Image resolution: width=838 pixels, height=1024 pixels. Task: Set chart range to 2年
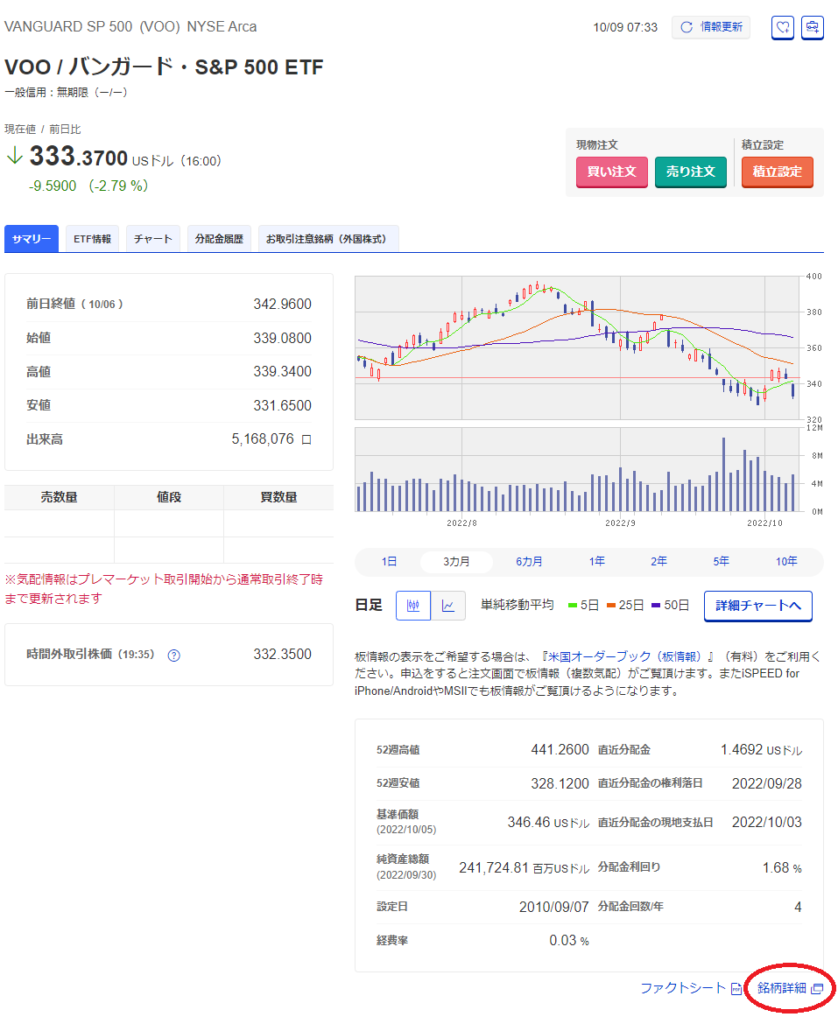(x=658, y=561)
